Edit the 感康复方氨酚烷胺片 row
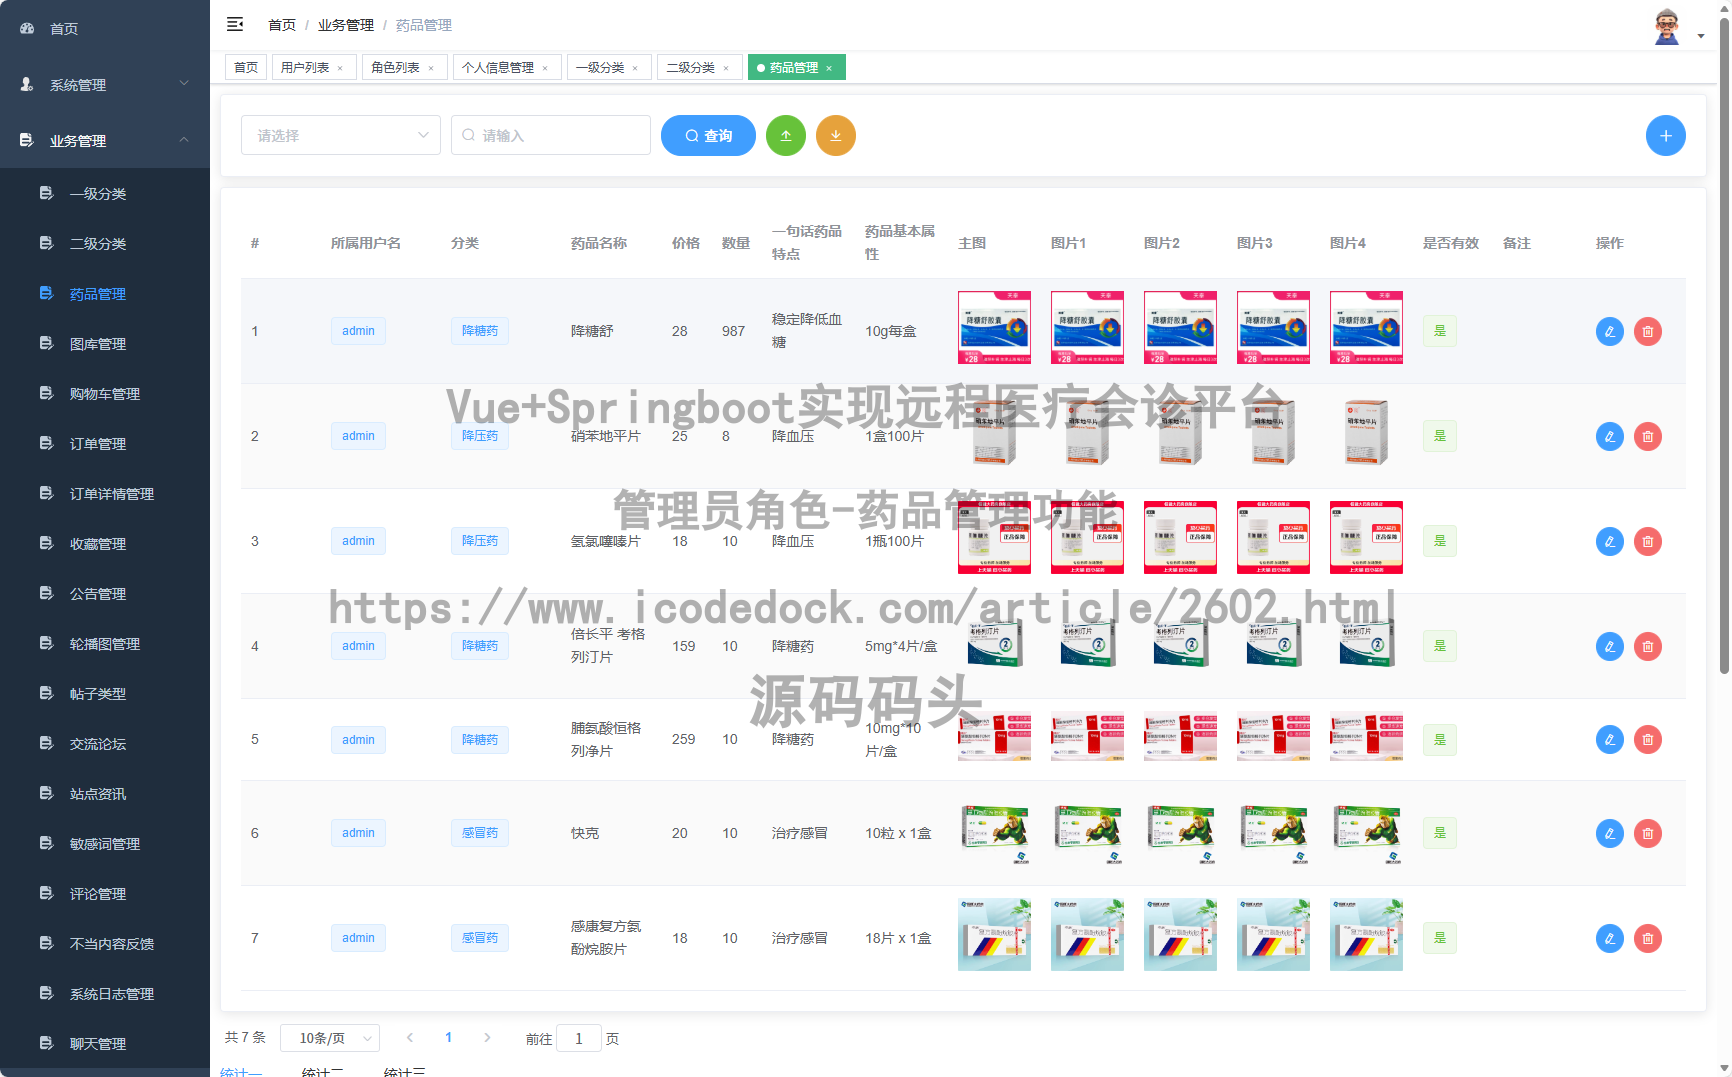 pos(1609,938)
